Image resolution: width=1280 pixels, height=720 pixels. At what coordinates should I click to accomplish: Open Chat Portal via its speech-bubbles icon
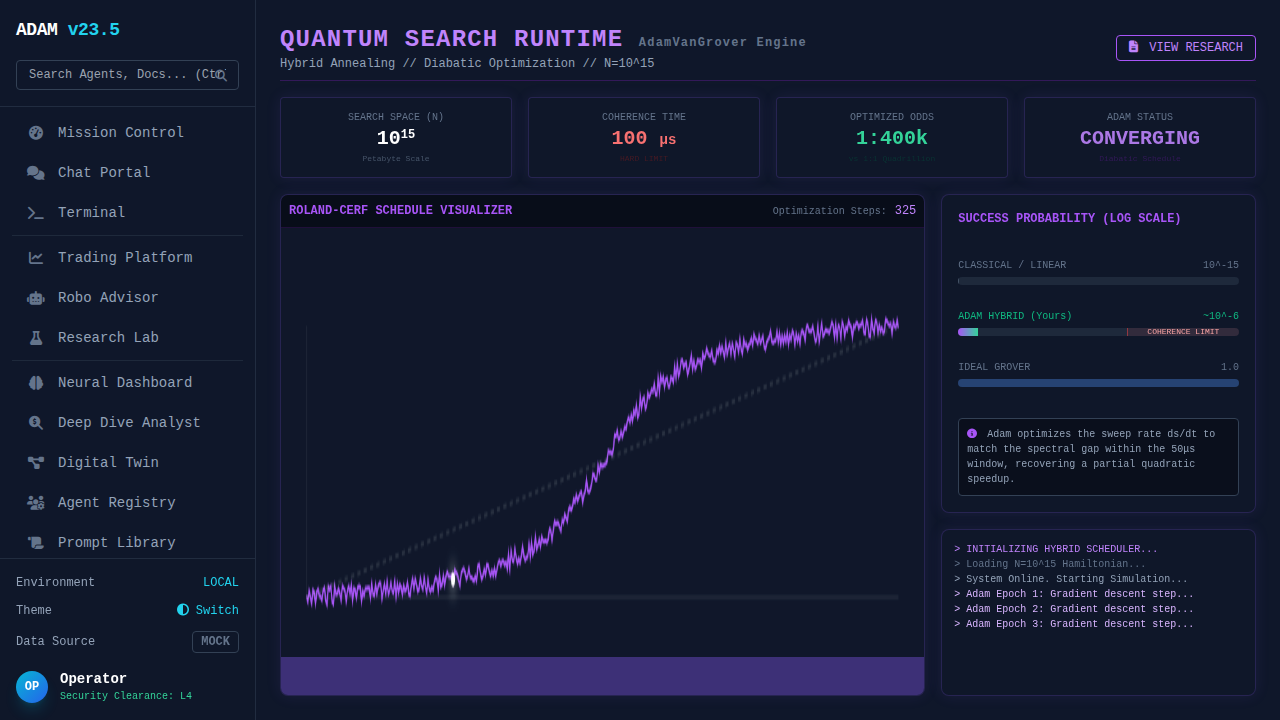(36, 173)
